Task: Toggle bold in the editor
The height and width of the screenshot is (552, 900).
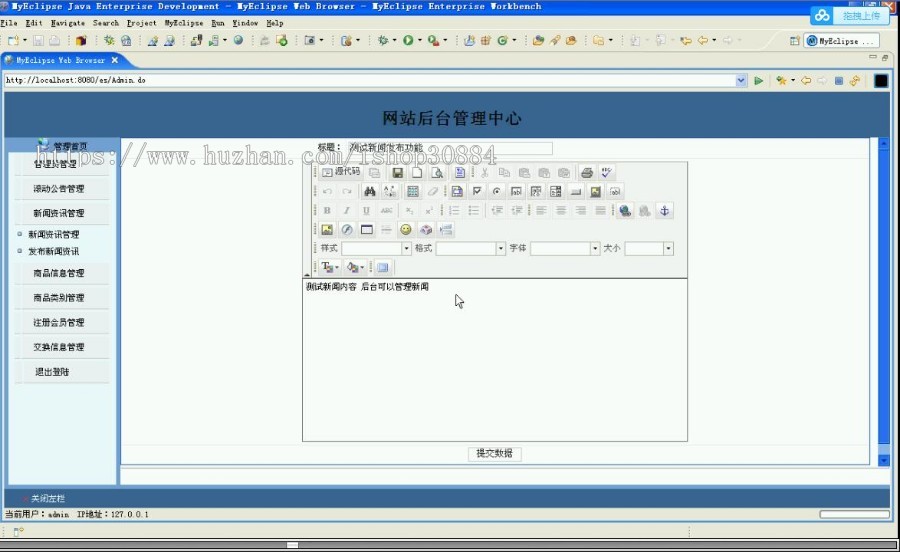Action: [x=327, y=211]
